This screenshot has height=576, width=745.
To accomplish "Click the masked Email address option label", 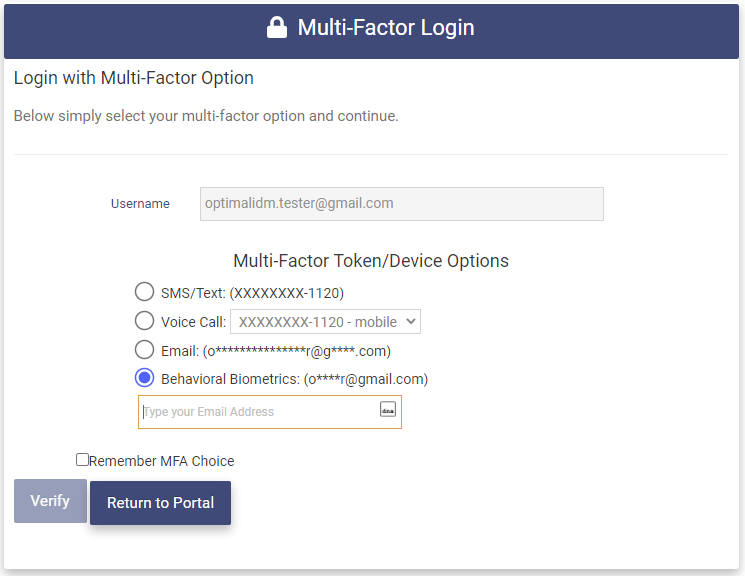I will point(275,351).
